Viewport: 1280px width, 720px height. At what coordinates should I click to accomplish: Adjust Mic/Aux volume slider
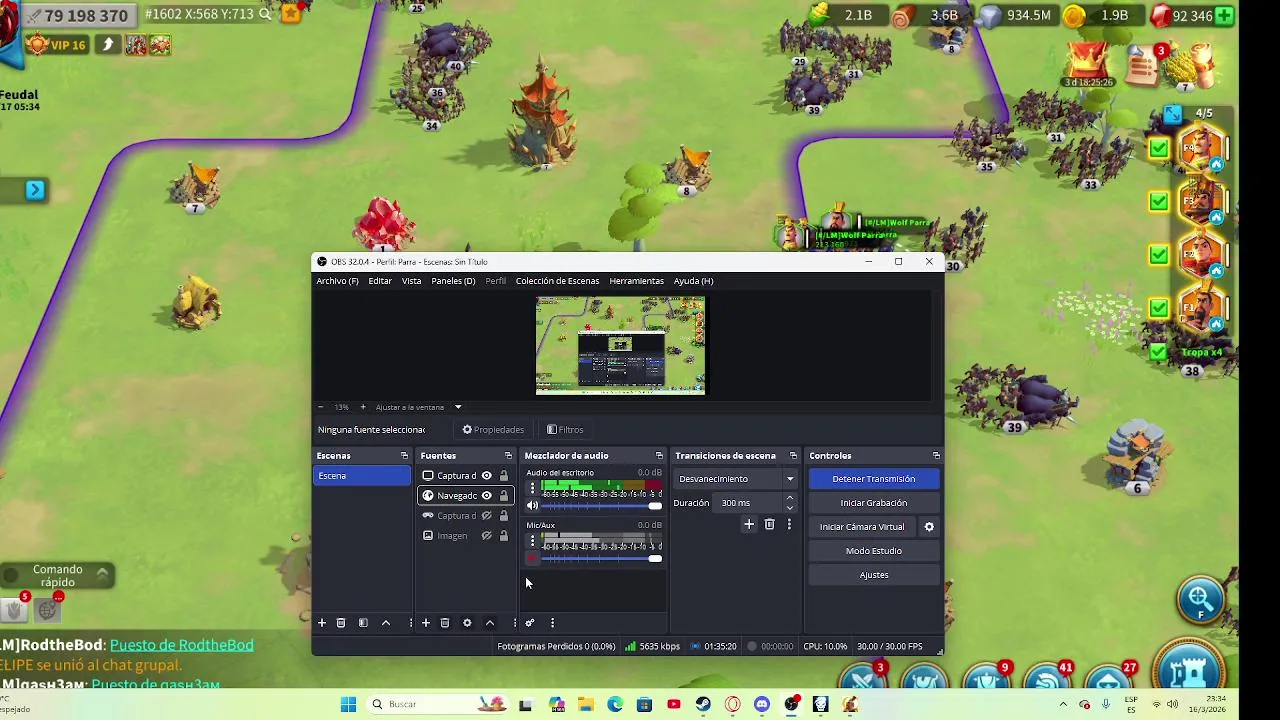[601, 559]
